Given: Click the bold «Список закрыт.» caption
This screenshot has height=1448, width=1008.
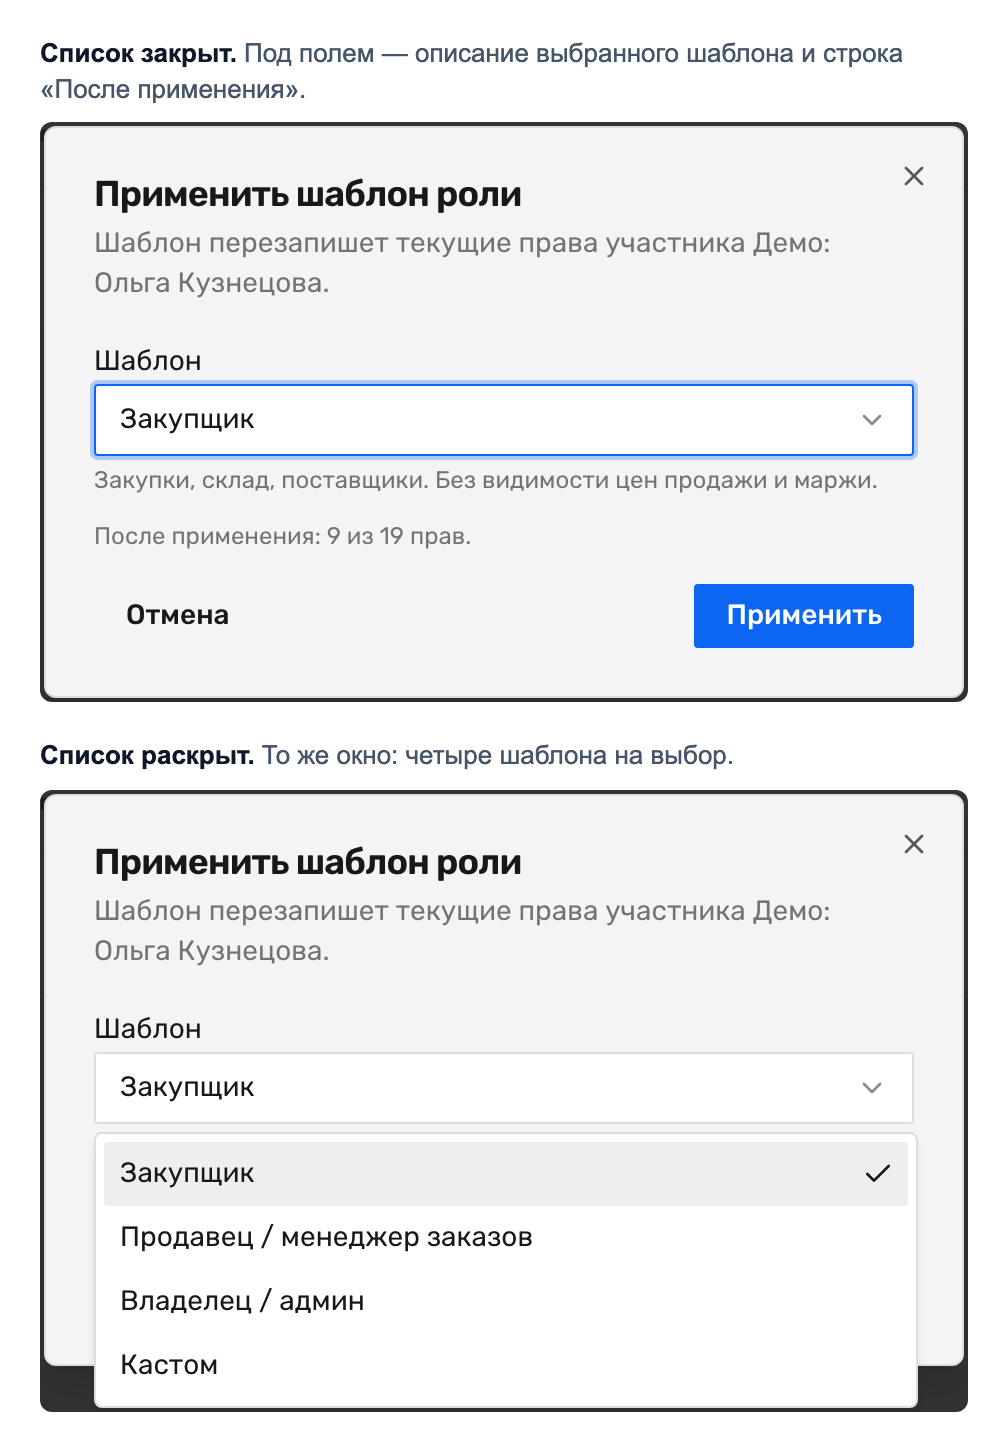Looking at the screenshot, I should [138, 54].
